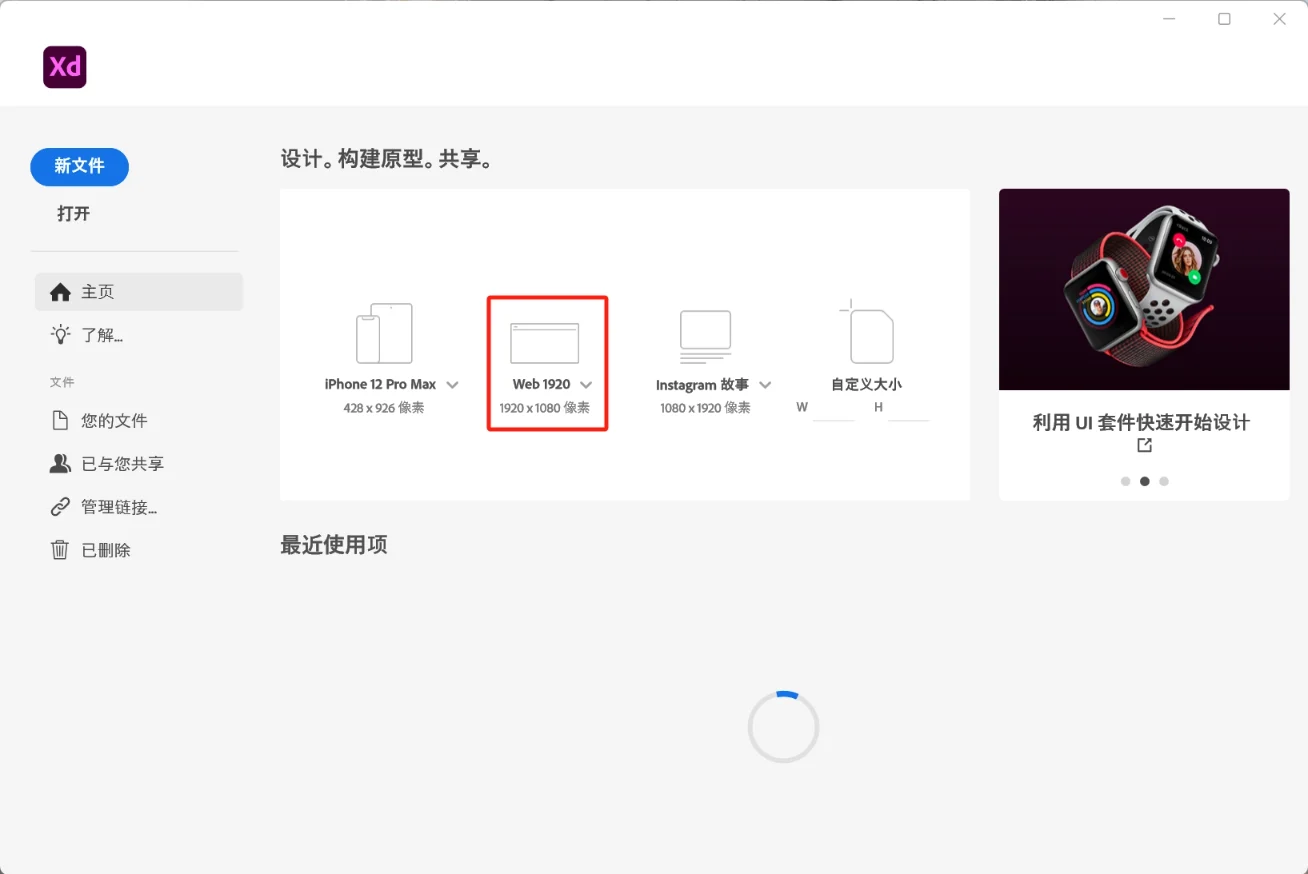The image size is (1308, 874).
Task: Click the 1920 x 1080 像素 label
Action: coord(545,408)
